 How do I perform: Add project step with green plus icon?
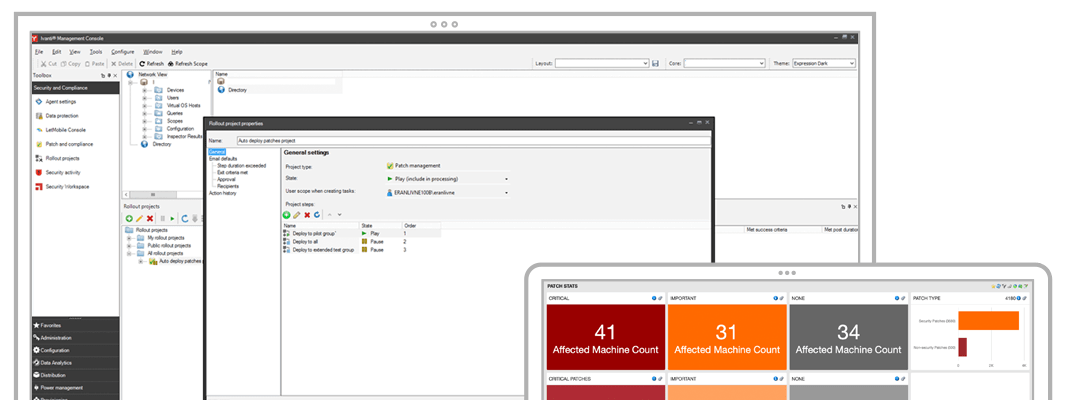(287, 215)
